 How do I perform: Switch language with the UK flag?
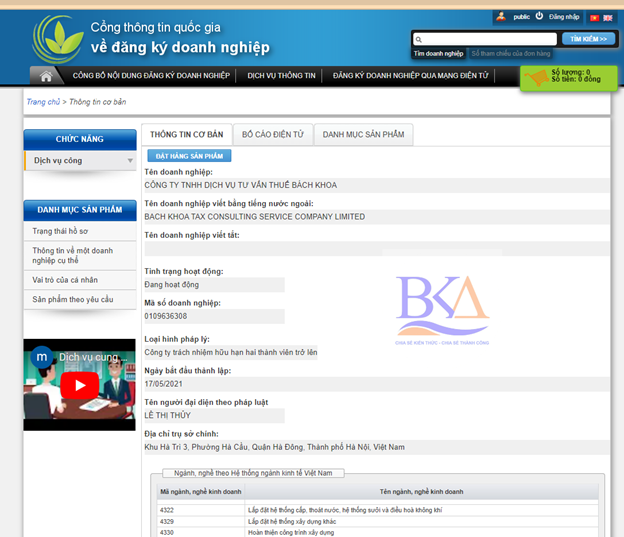pyautogui.click(x=607, y=17)
